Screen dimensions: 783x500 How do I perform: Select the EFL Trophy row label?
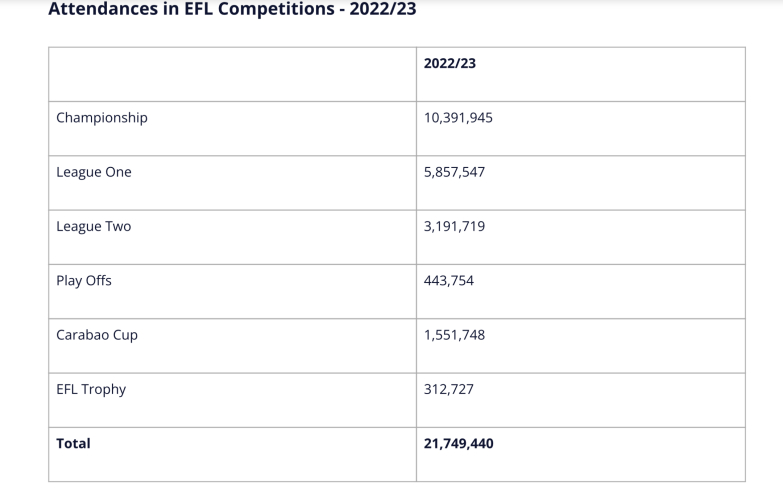click(91, 389)
